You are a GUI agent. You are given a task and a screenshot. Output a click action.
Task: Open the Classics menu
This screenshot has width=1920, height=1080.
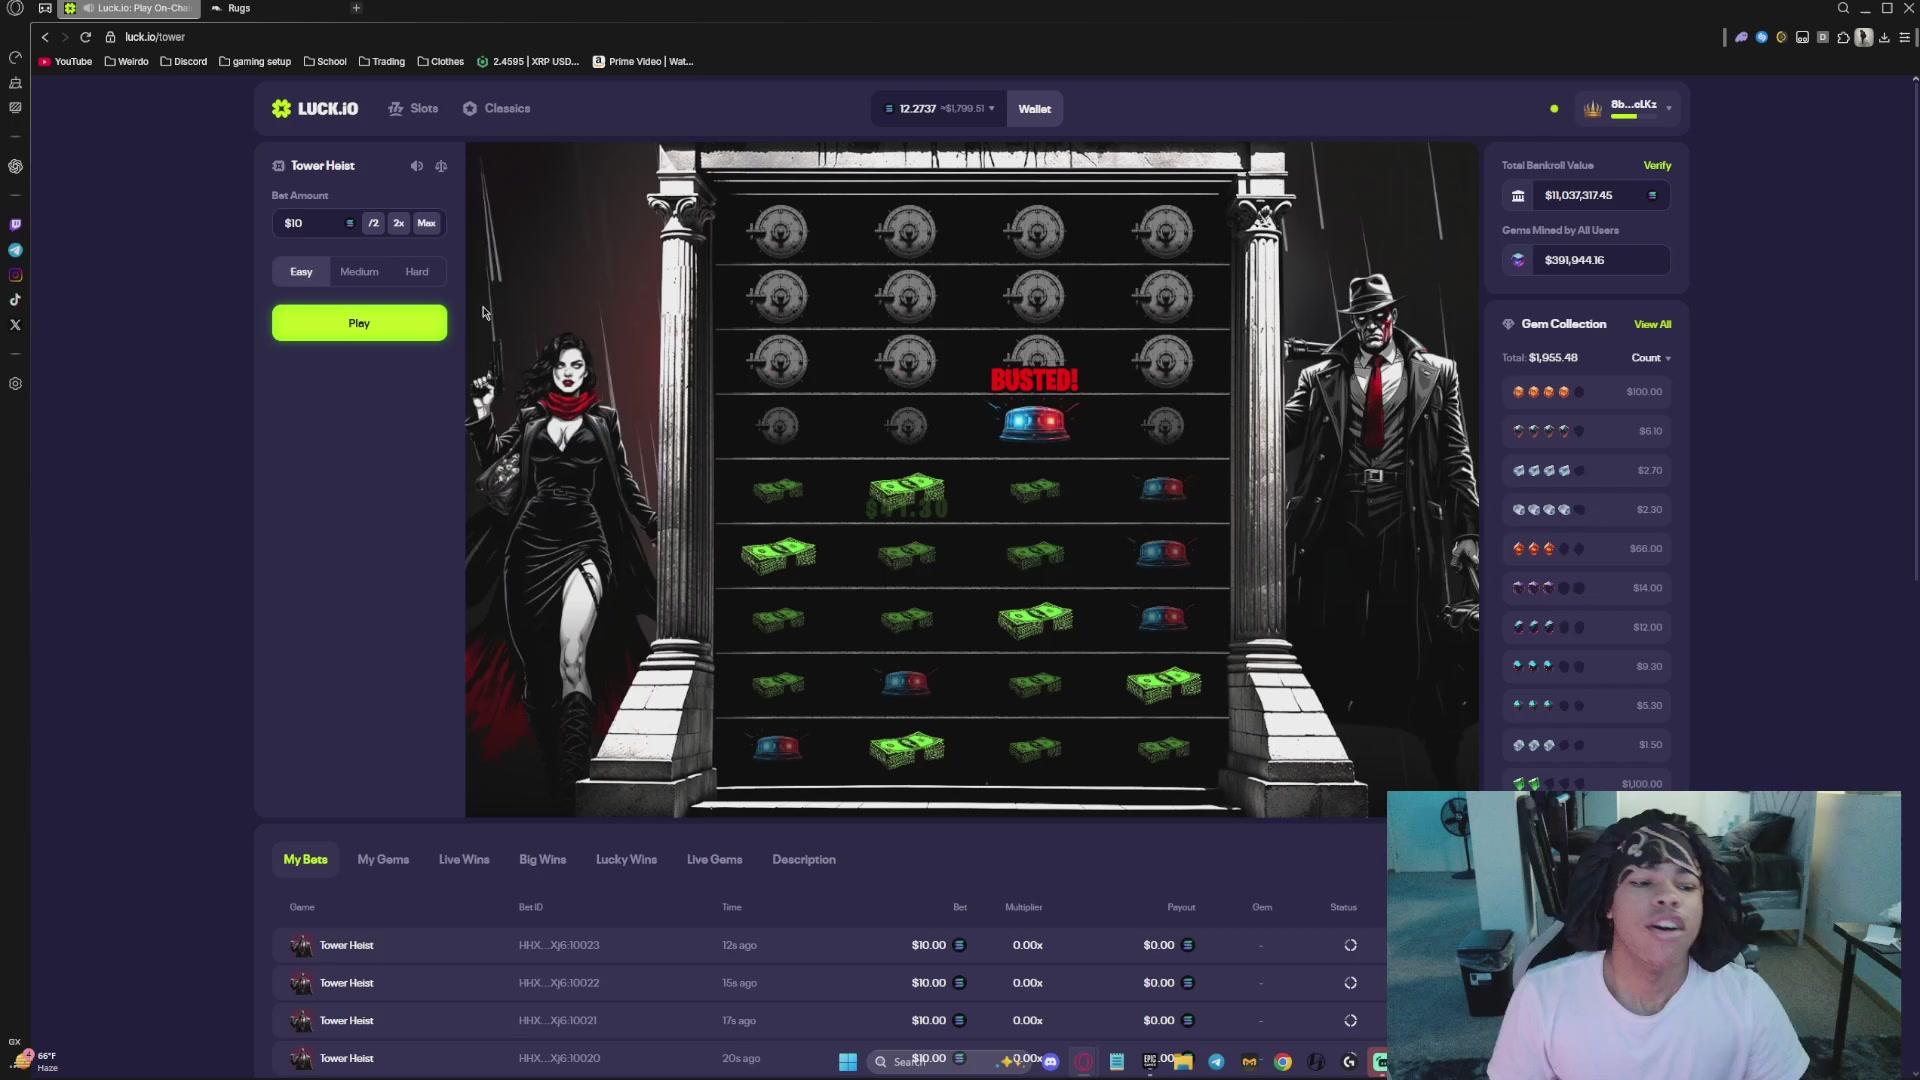(496, 109)
